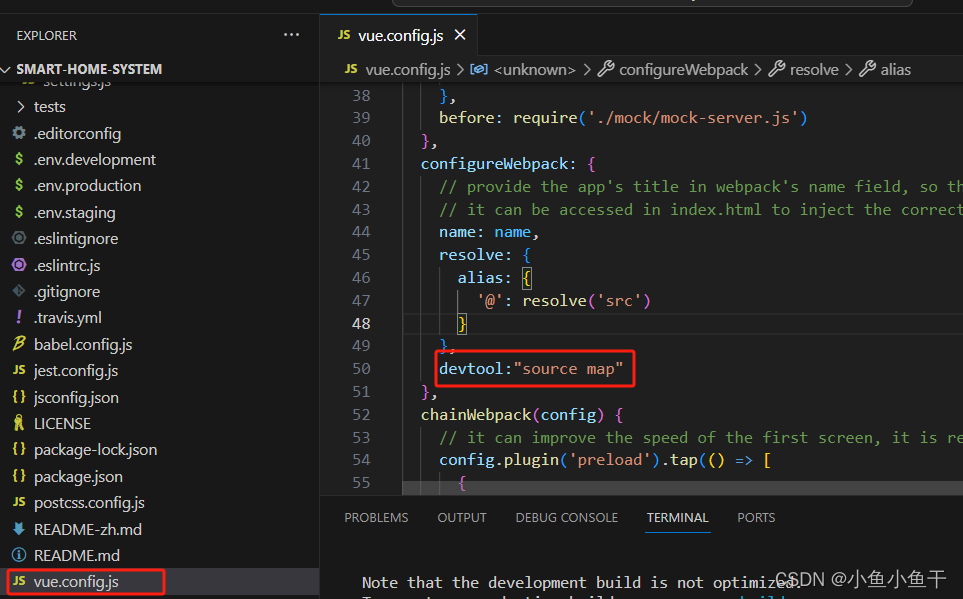Screen dimensions: 963x599
Task: Click the before: require mock-server line
Action: click(623, 117)
